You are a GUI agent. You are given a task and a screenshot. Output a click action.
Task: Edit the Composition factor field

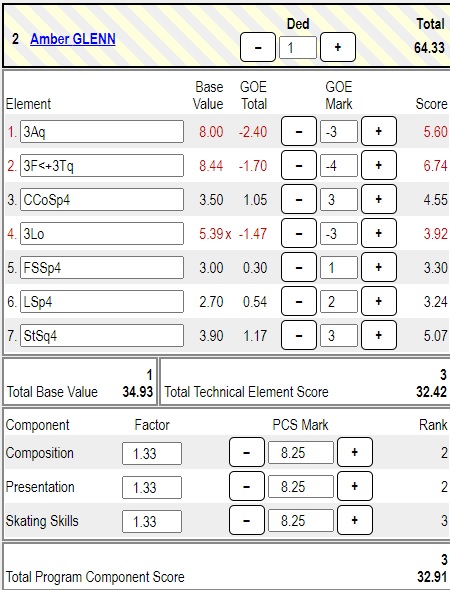click(x=152, y=453)
